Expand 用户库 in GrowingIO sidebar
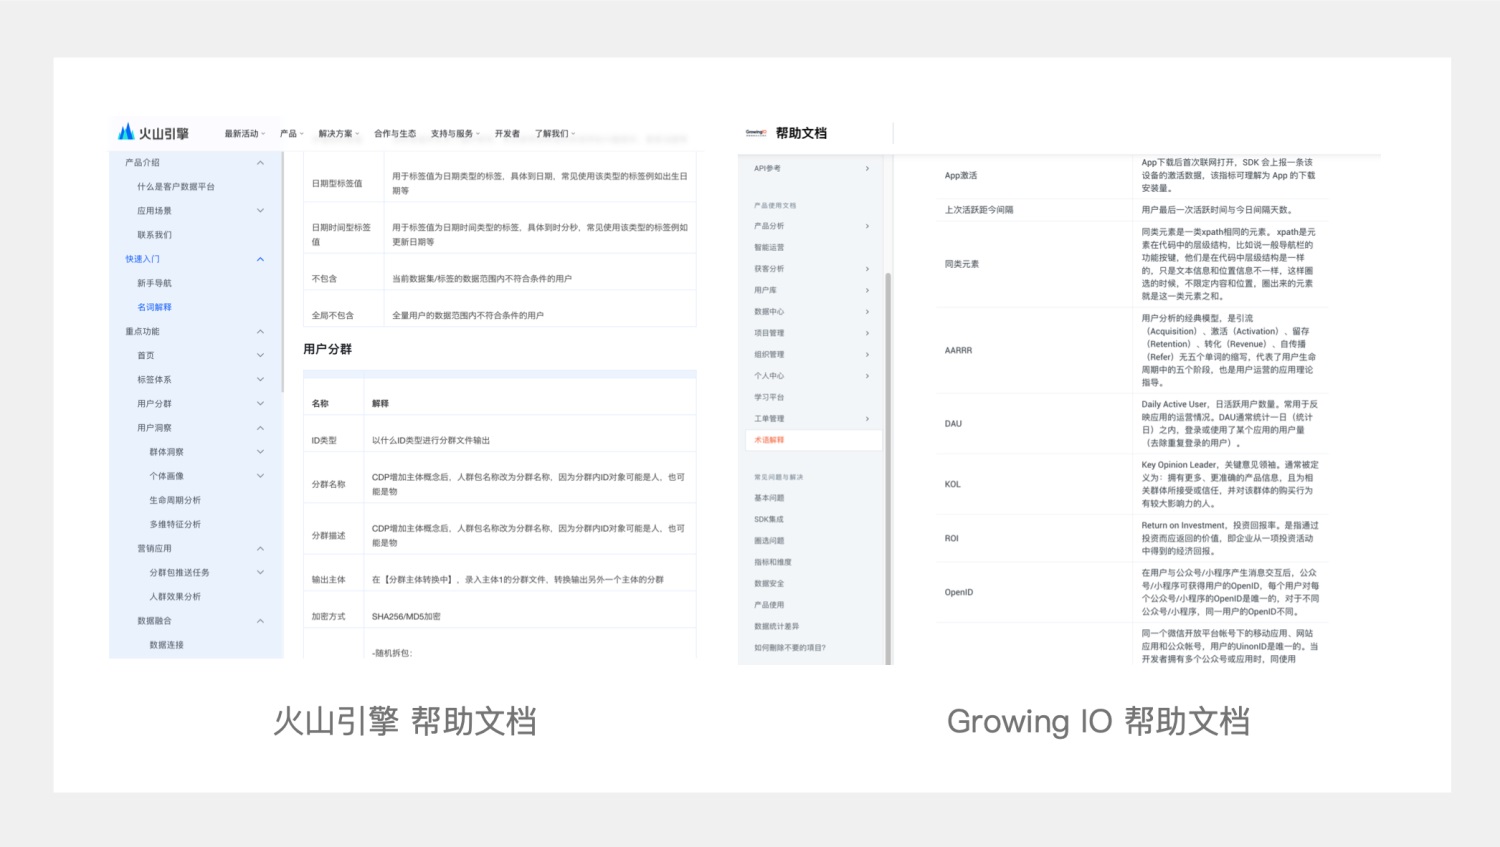The width and height of the screenshot is (1500, 847). (867, 290)
